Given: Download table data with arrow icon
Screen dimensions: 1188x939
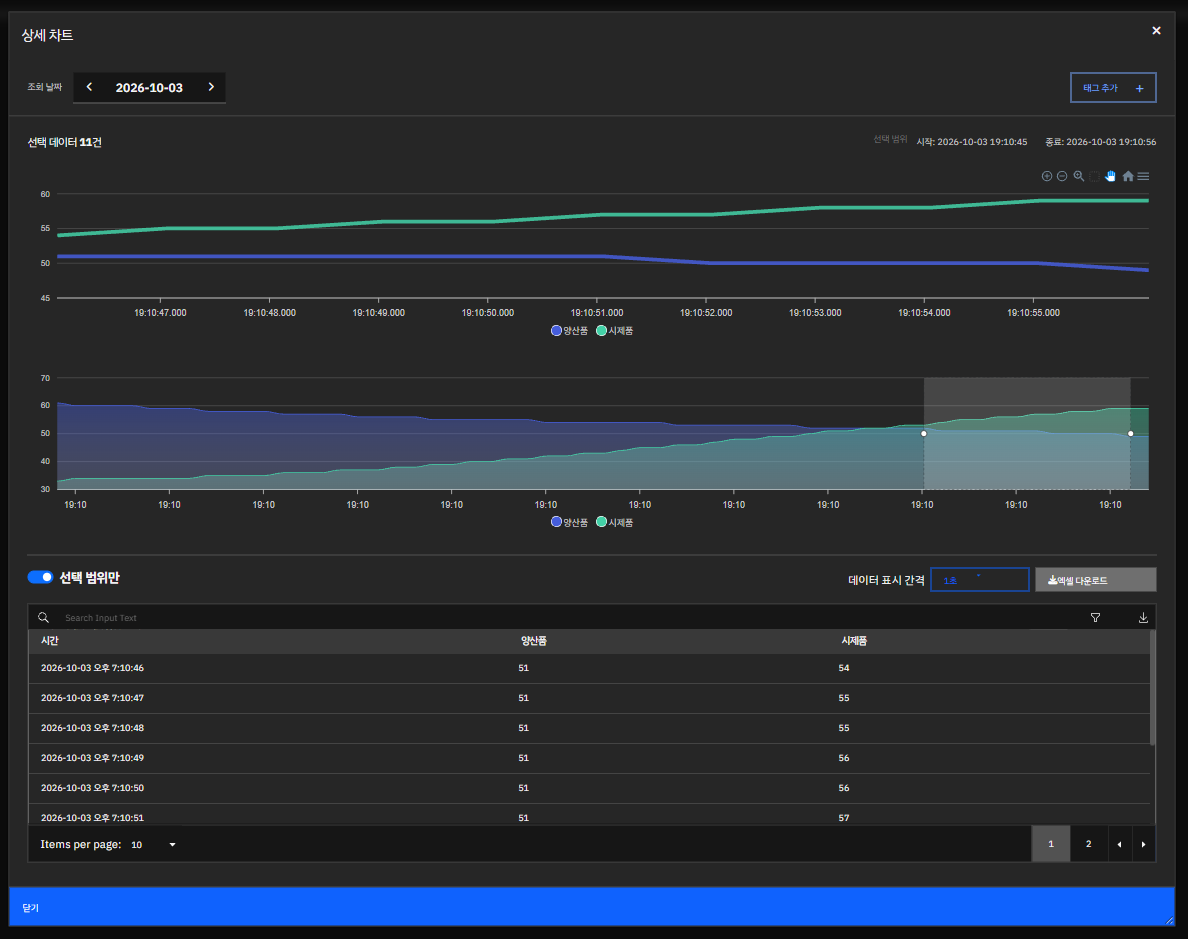Looking at the screenshot, I should pyautogui.click(x=1143, y=618).
